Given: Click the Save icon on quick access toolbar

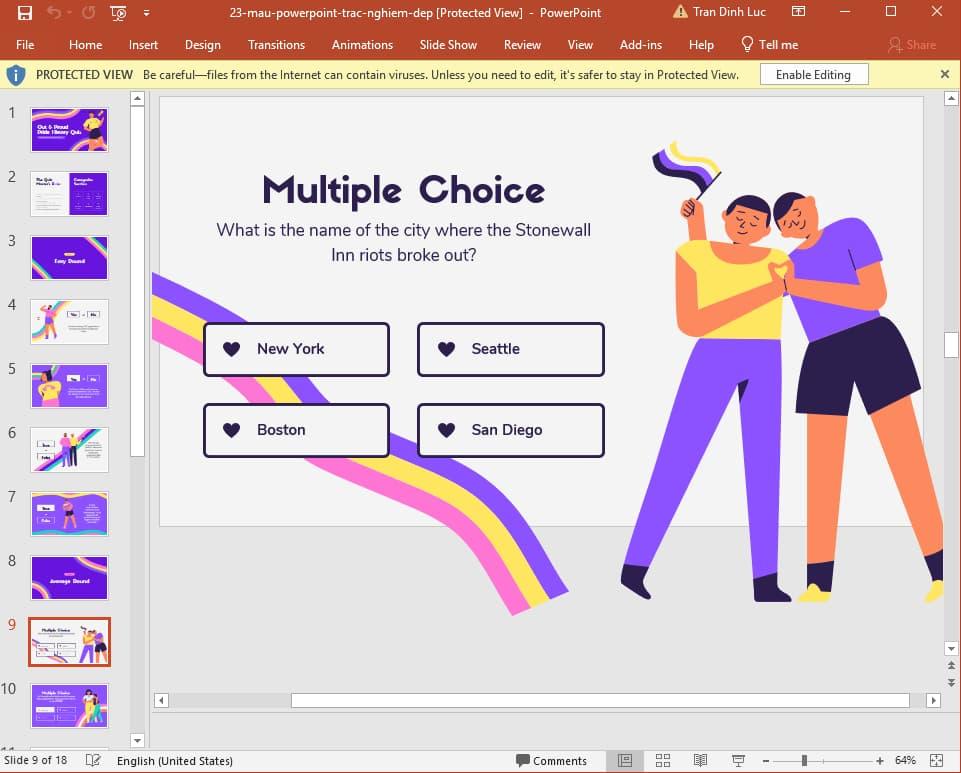Looking at the screenshot, I should tap(25, 12).
